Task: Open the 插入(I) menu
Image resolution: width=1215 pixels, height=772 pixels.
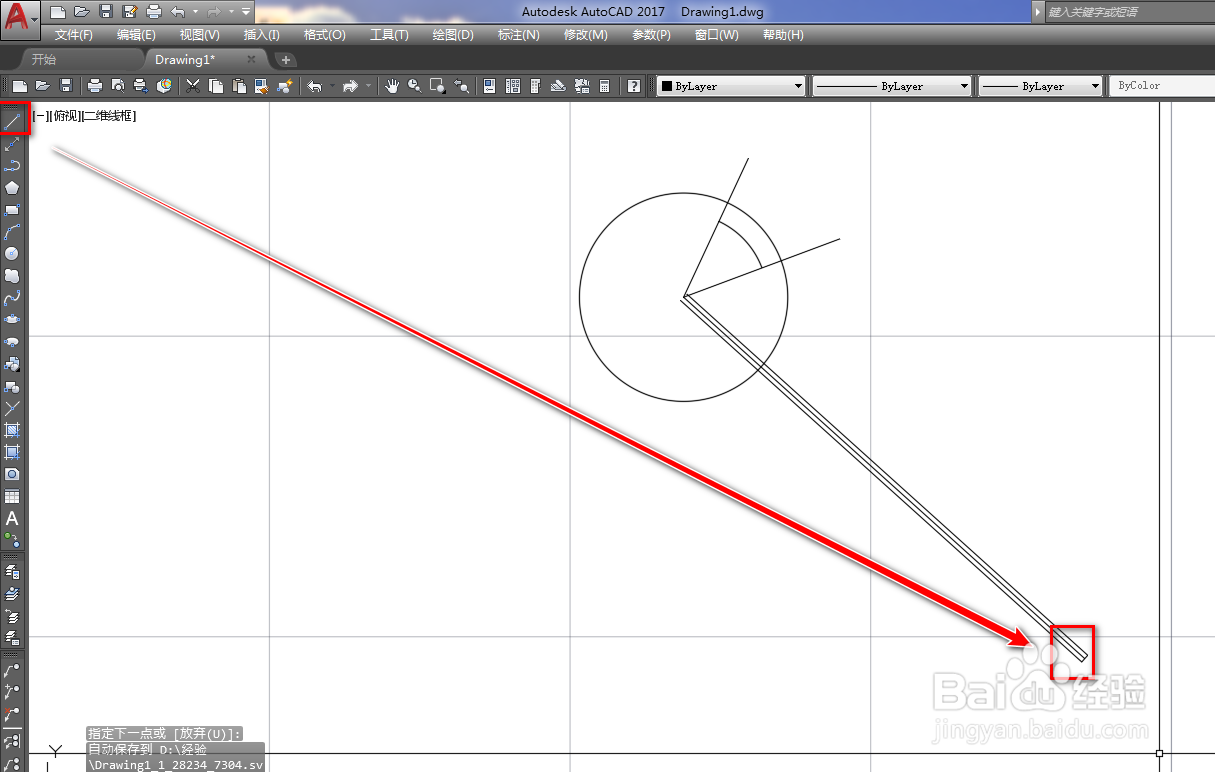Action: pos(262,35)
